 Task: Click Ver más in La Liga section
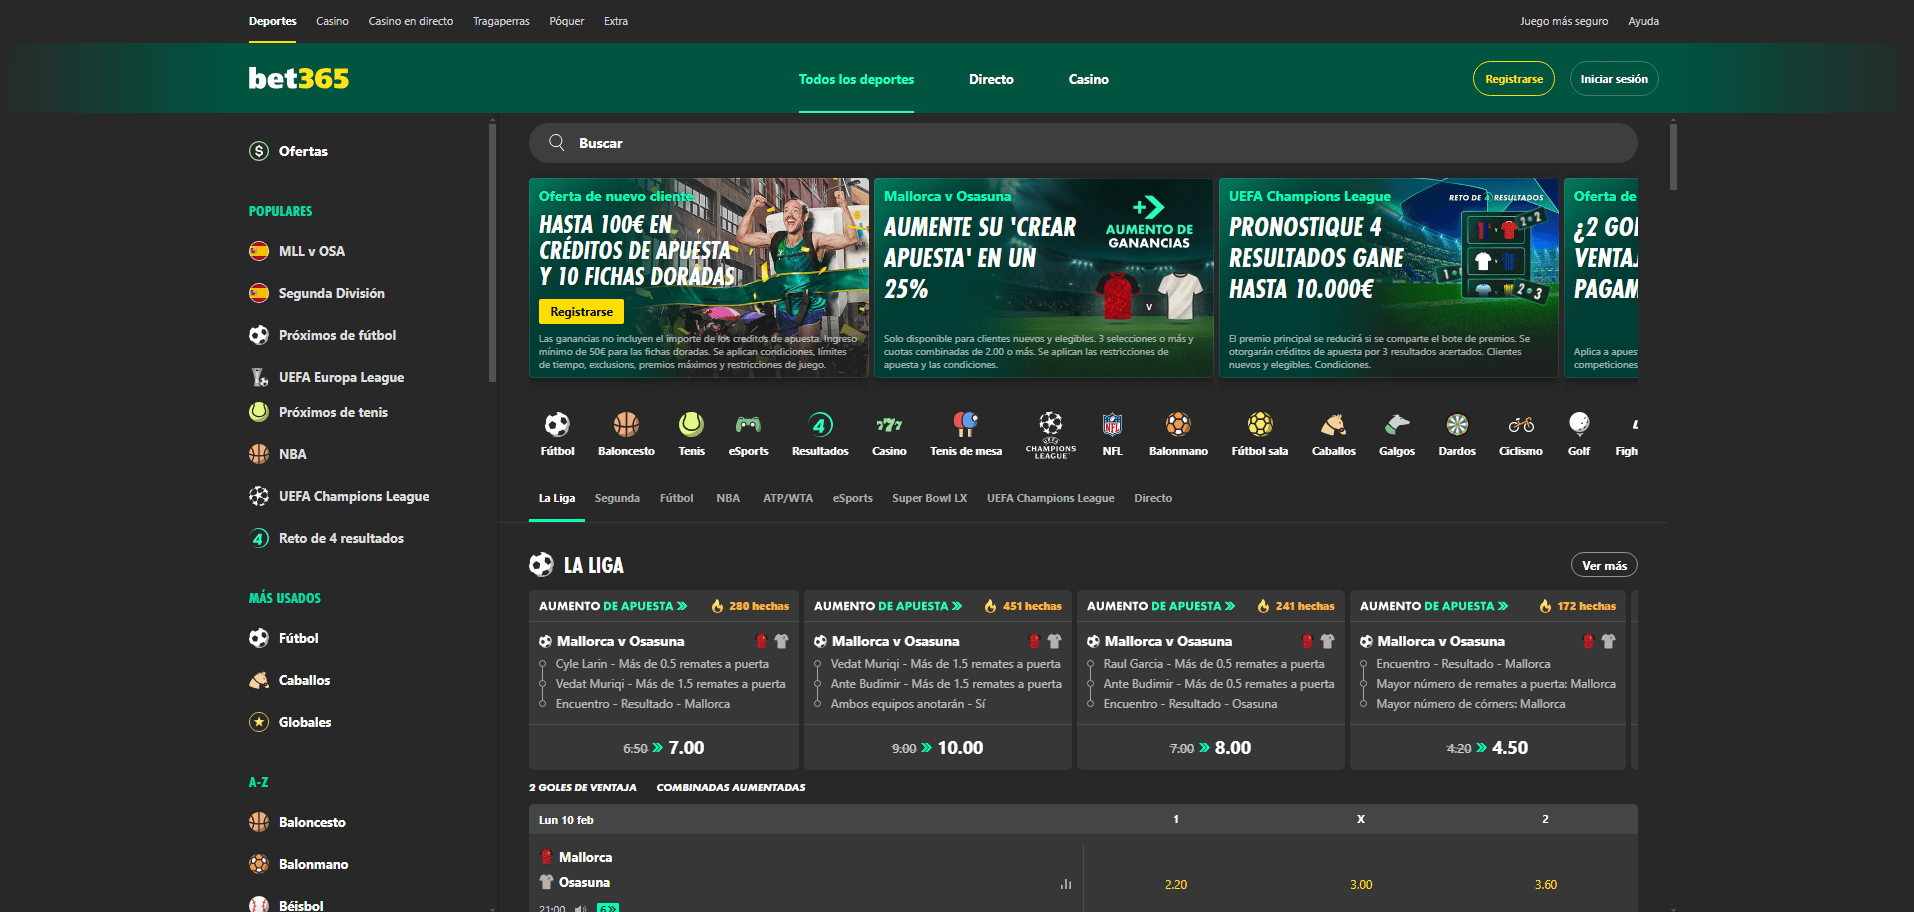pyautogui.click(x=1604, y=565)
